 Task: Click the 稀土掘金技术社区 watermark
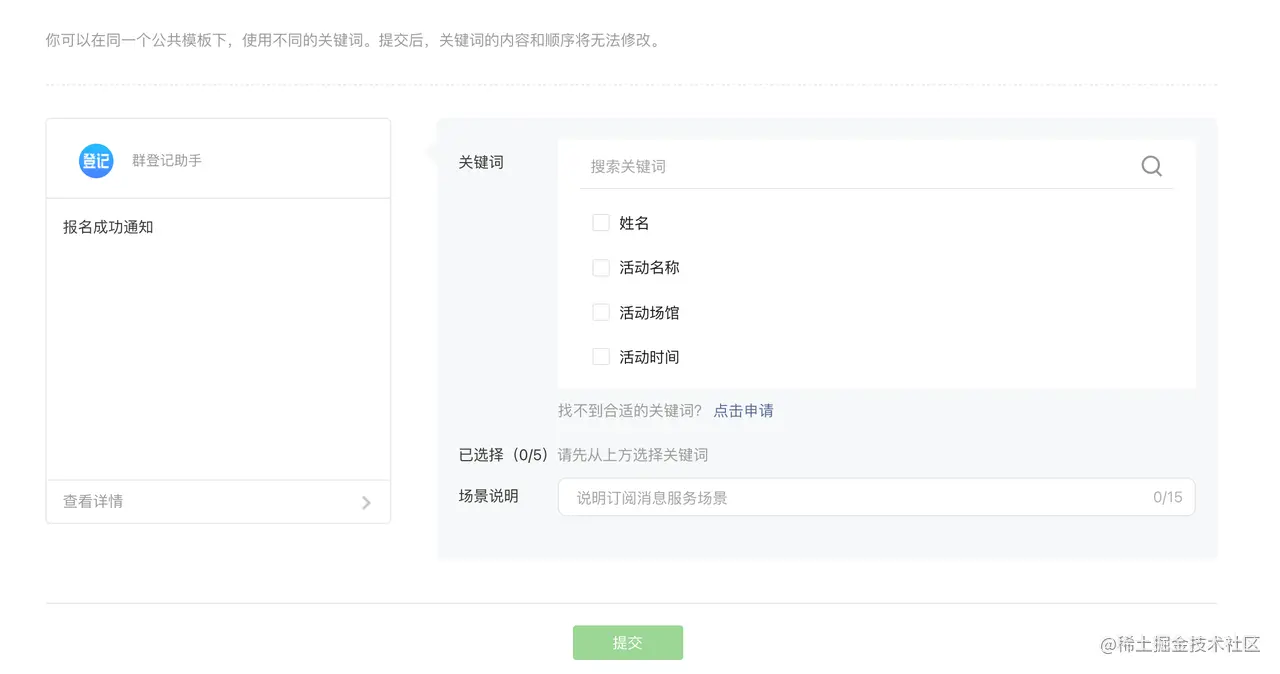pyautogui.click(x=1180, y=644)
